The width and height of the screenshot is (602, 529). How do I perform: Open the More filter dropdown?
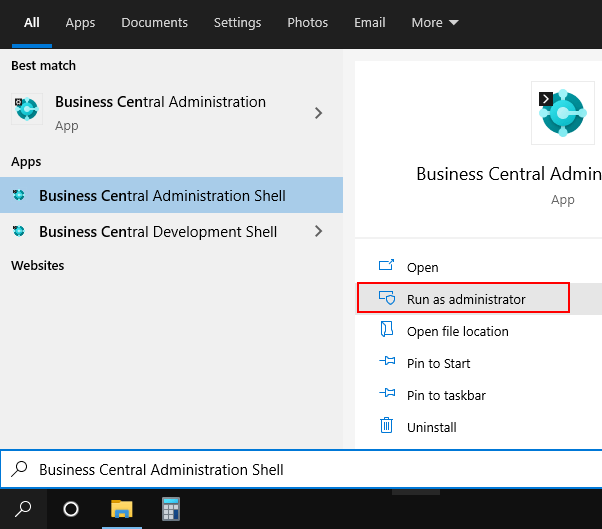434,22
